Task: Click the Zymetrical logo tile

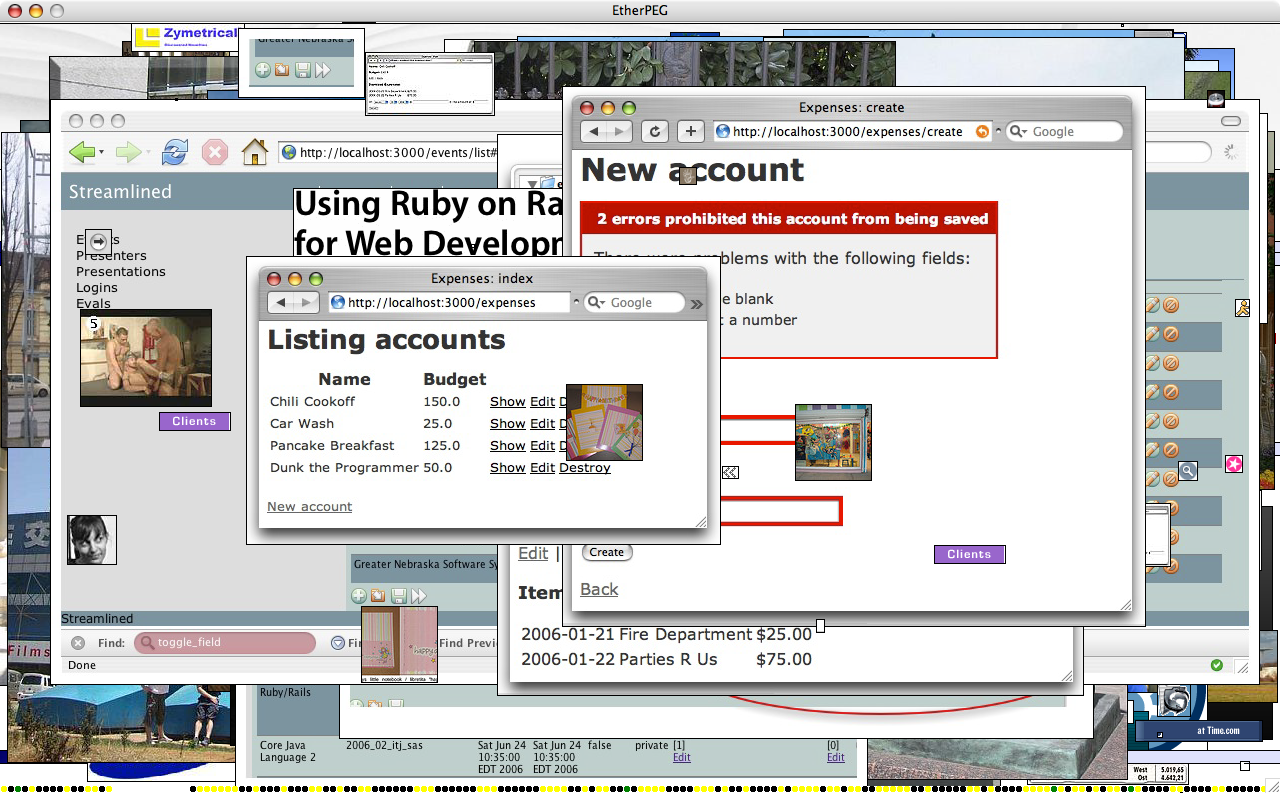Action: tap(185, 38)
